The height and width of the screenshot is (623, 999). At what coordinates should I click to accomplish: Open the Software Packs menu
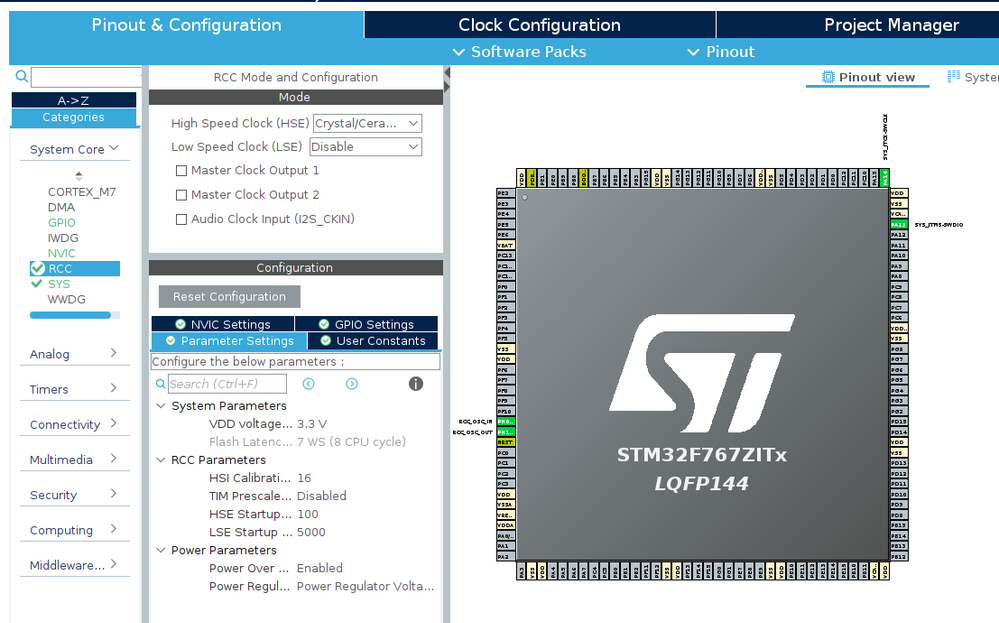519,52
